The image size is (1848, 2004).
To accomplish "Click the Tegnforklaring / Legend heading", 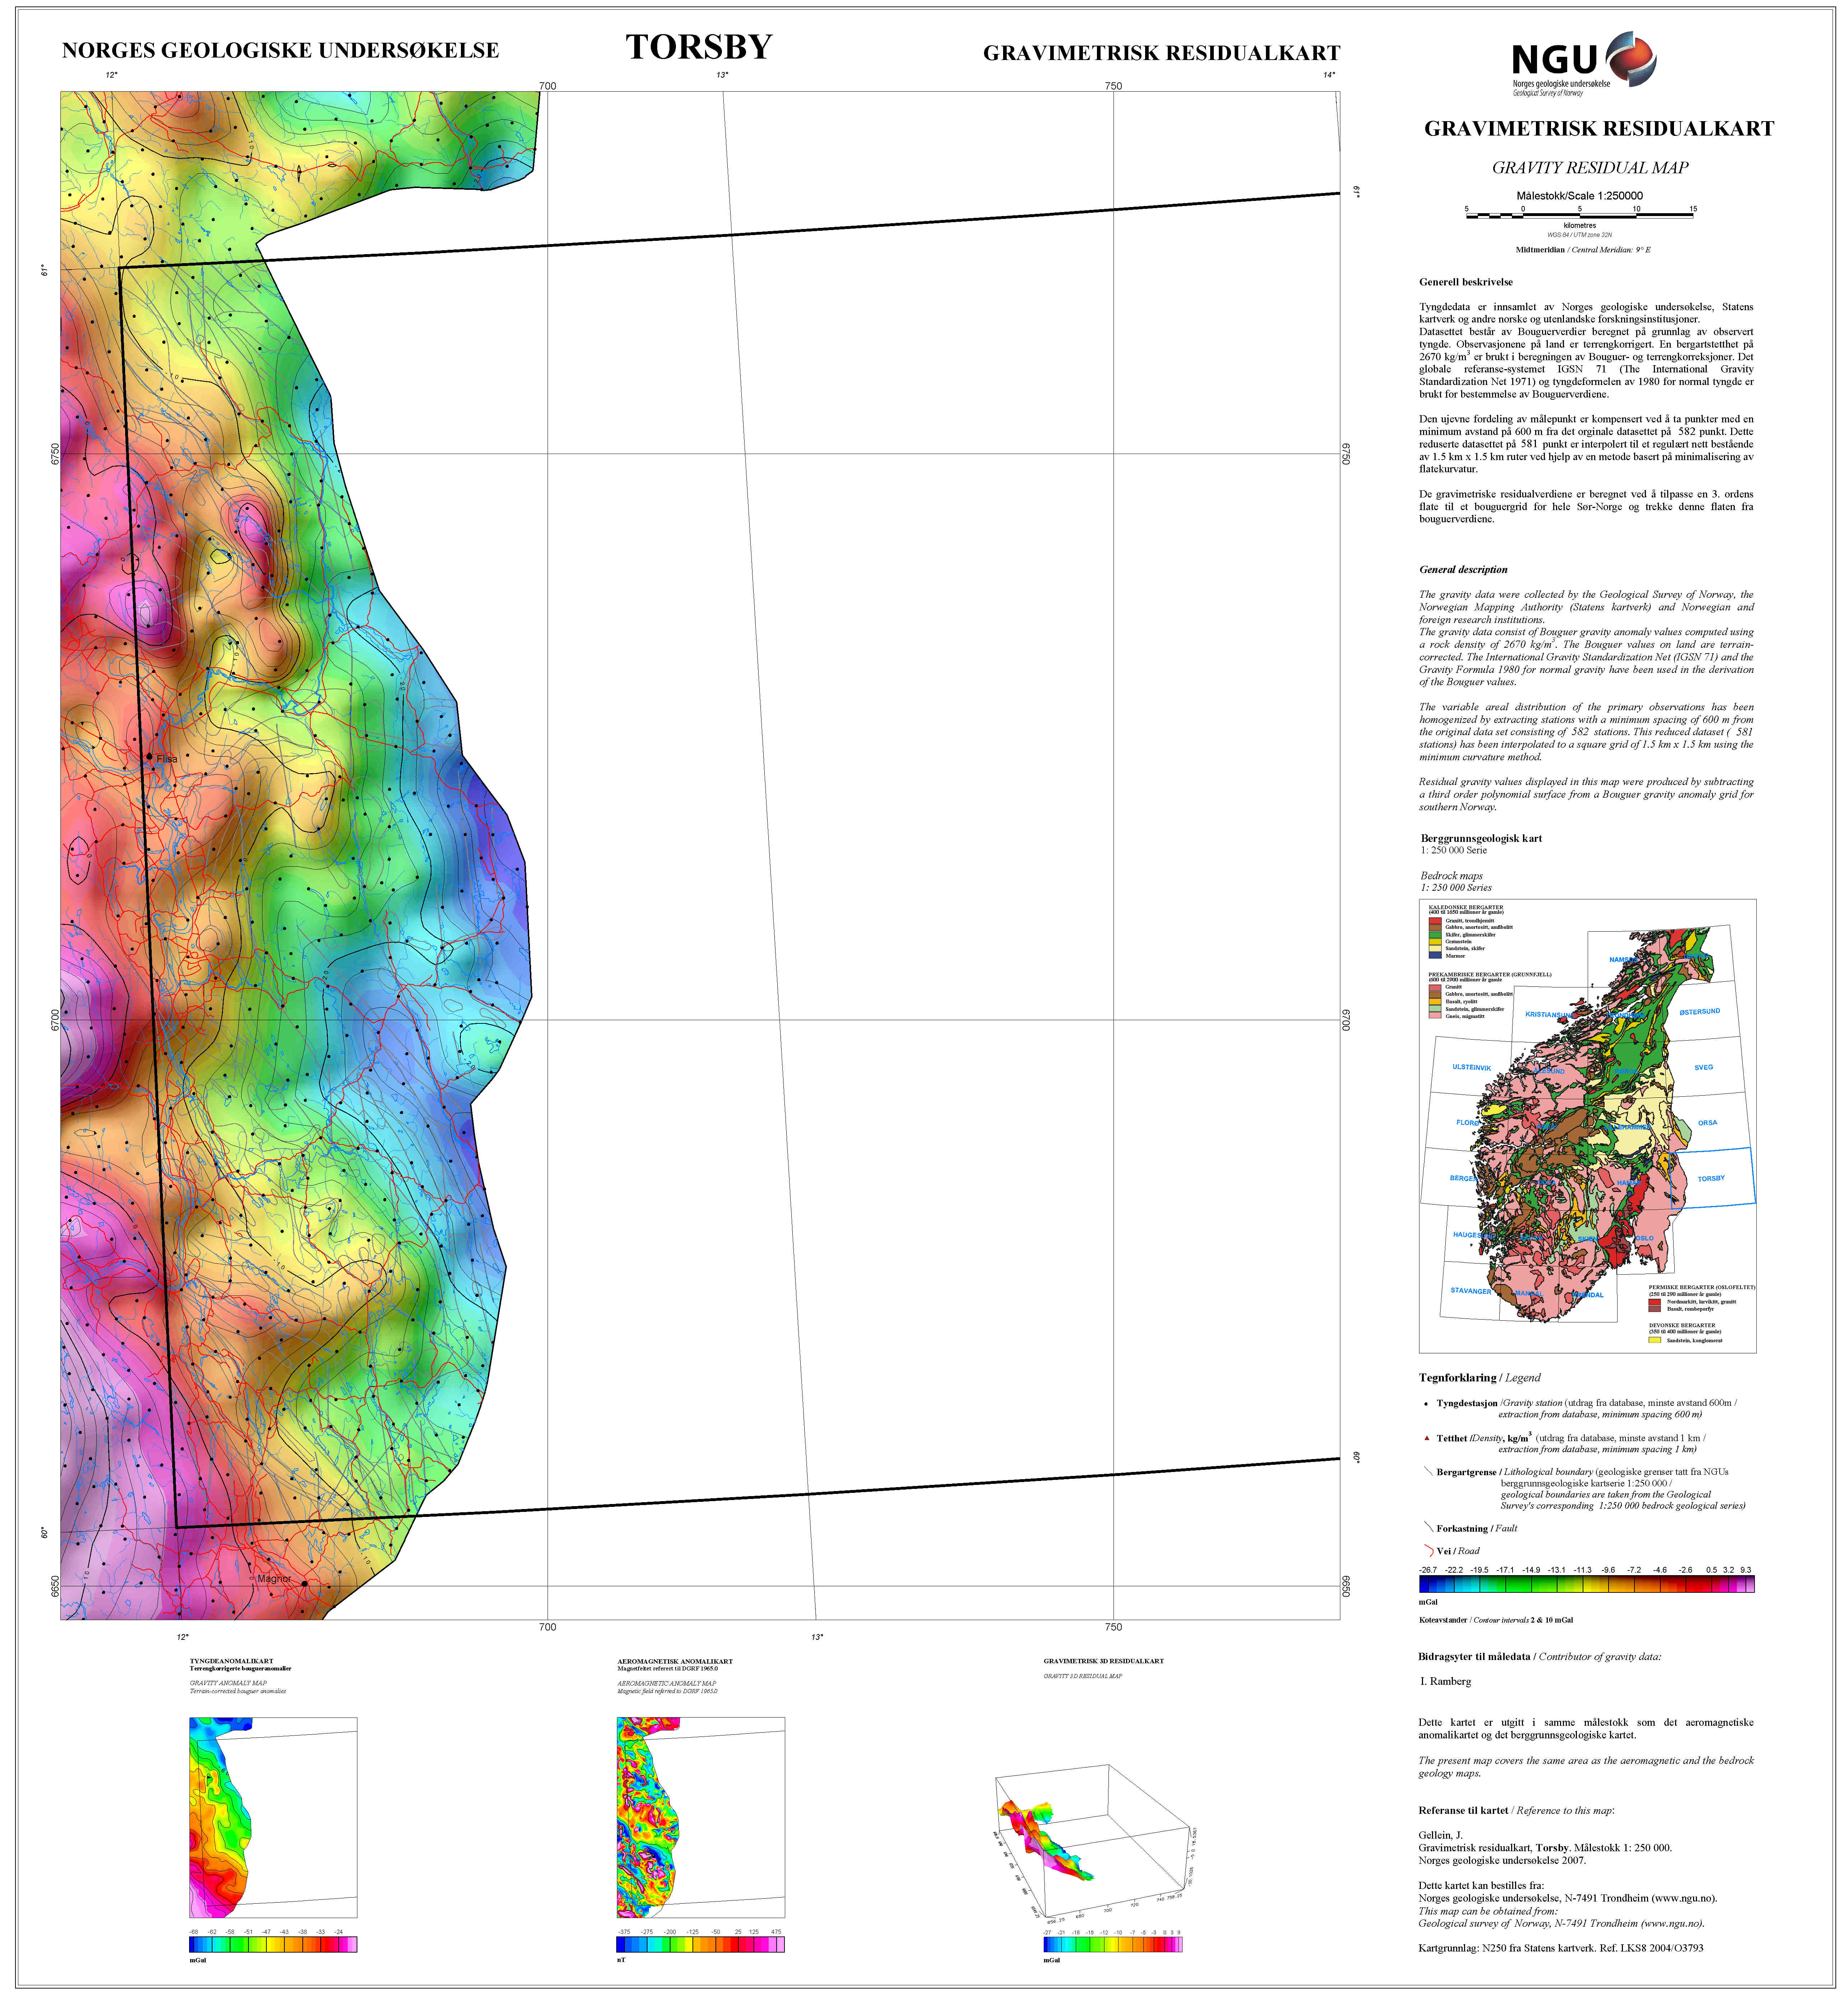I will 1480,1378.
